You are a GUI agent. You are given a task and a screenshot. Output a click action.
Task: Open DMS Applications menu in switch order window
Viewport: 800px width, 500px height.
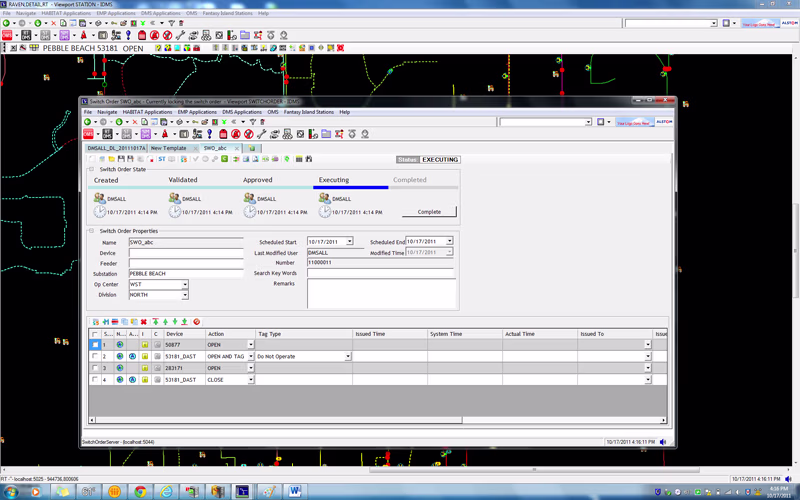(x=242, y=112)
